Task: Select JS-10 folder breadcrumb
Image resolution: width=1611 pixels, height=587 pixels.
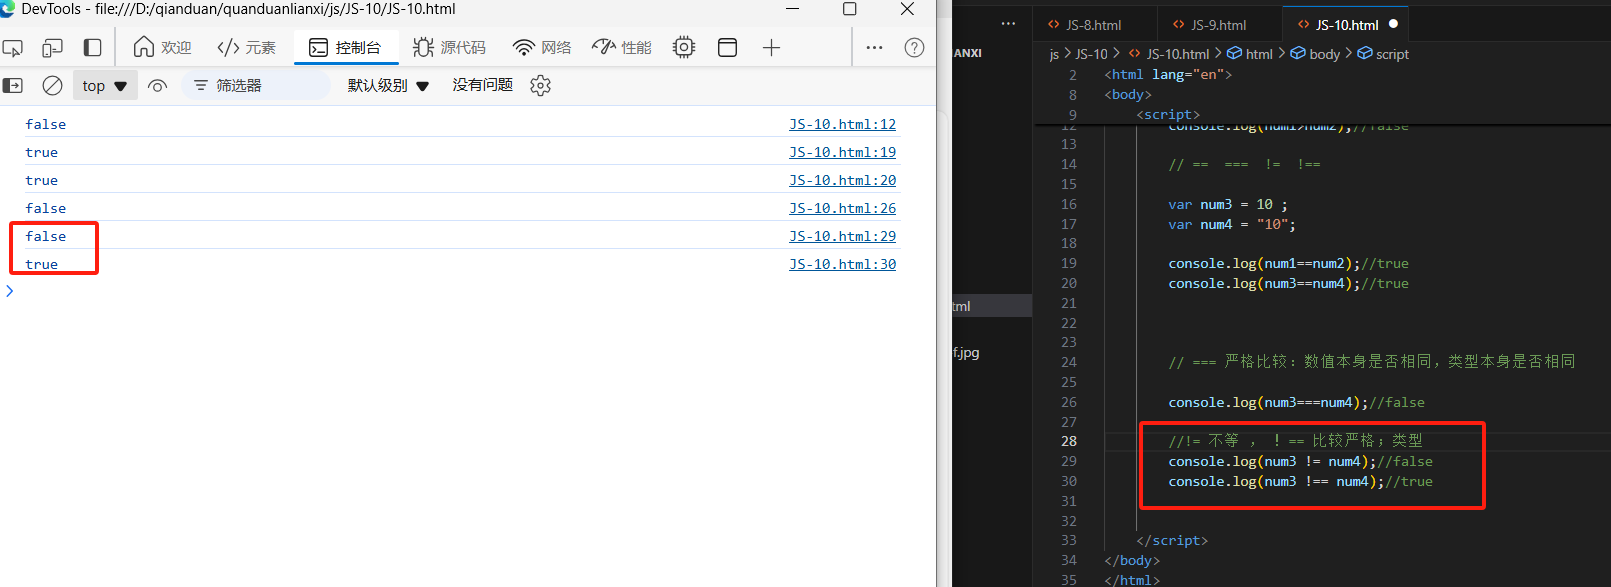Action: coord(1091,54)
